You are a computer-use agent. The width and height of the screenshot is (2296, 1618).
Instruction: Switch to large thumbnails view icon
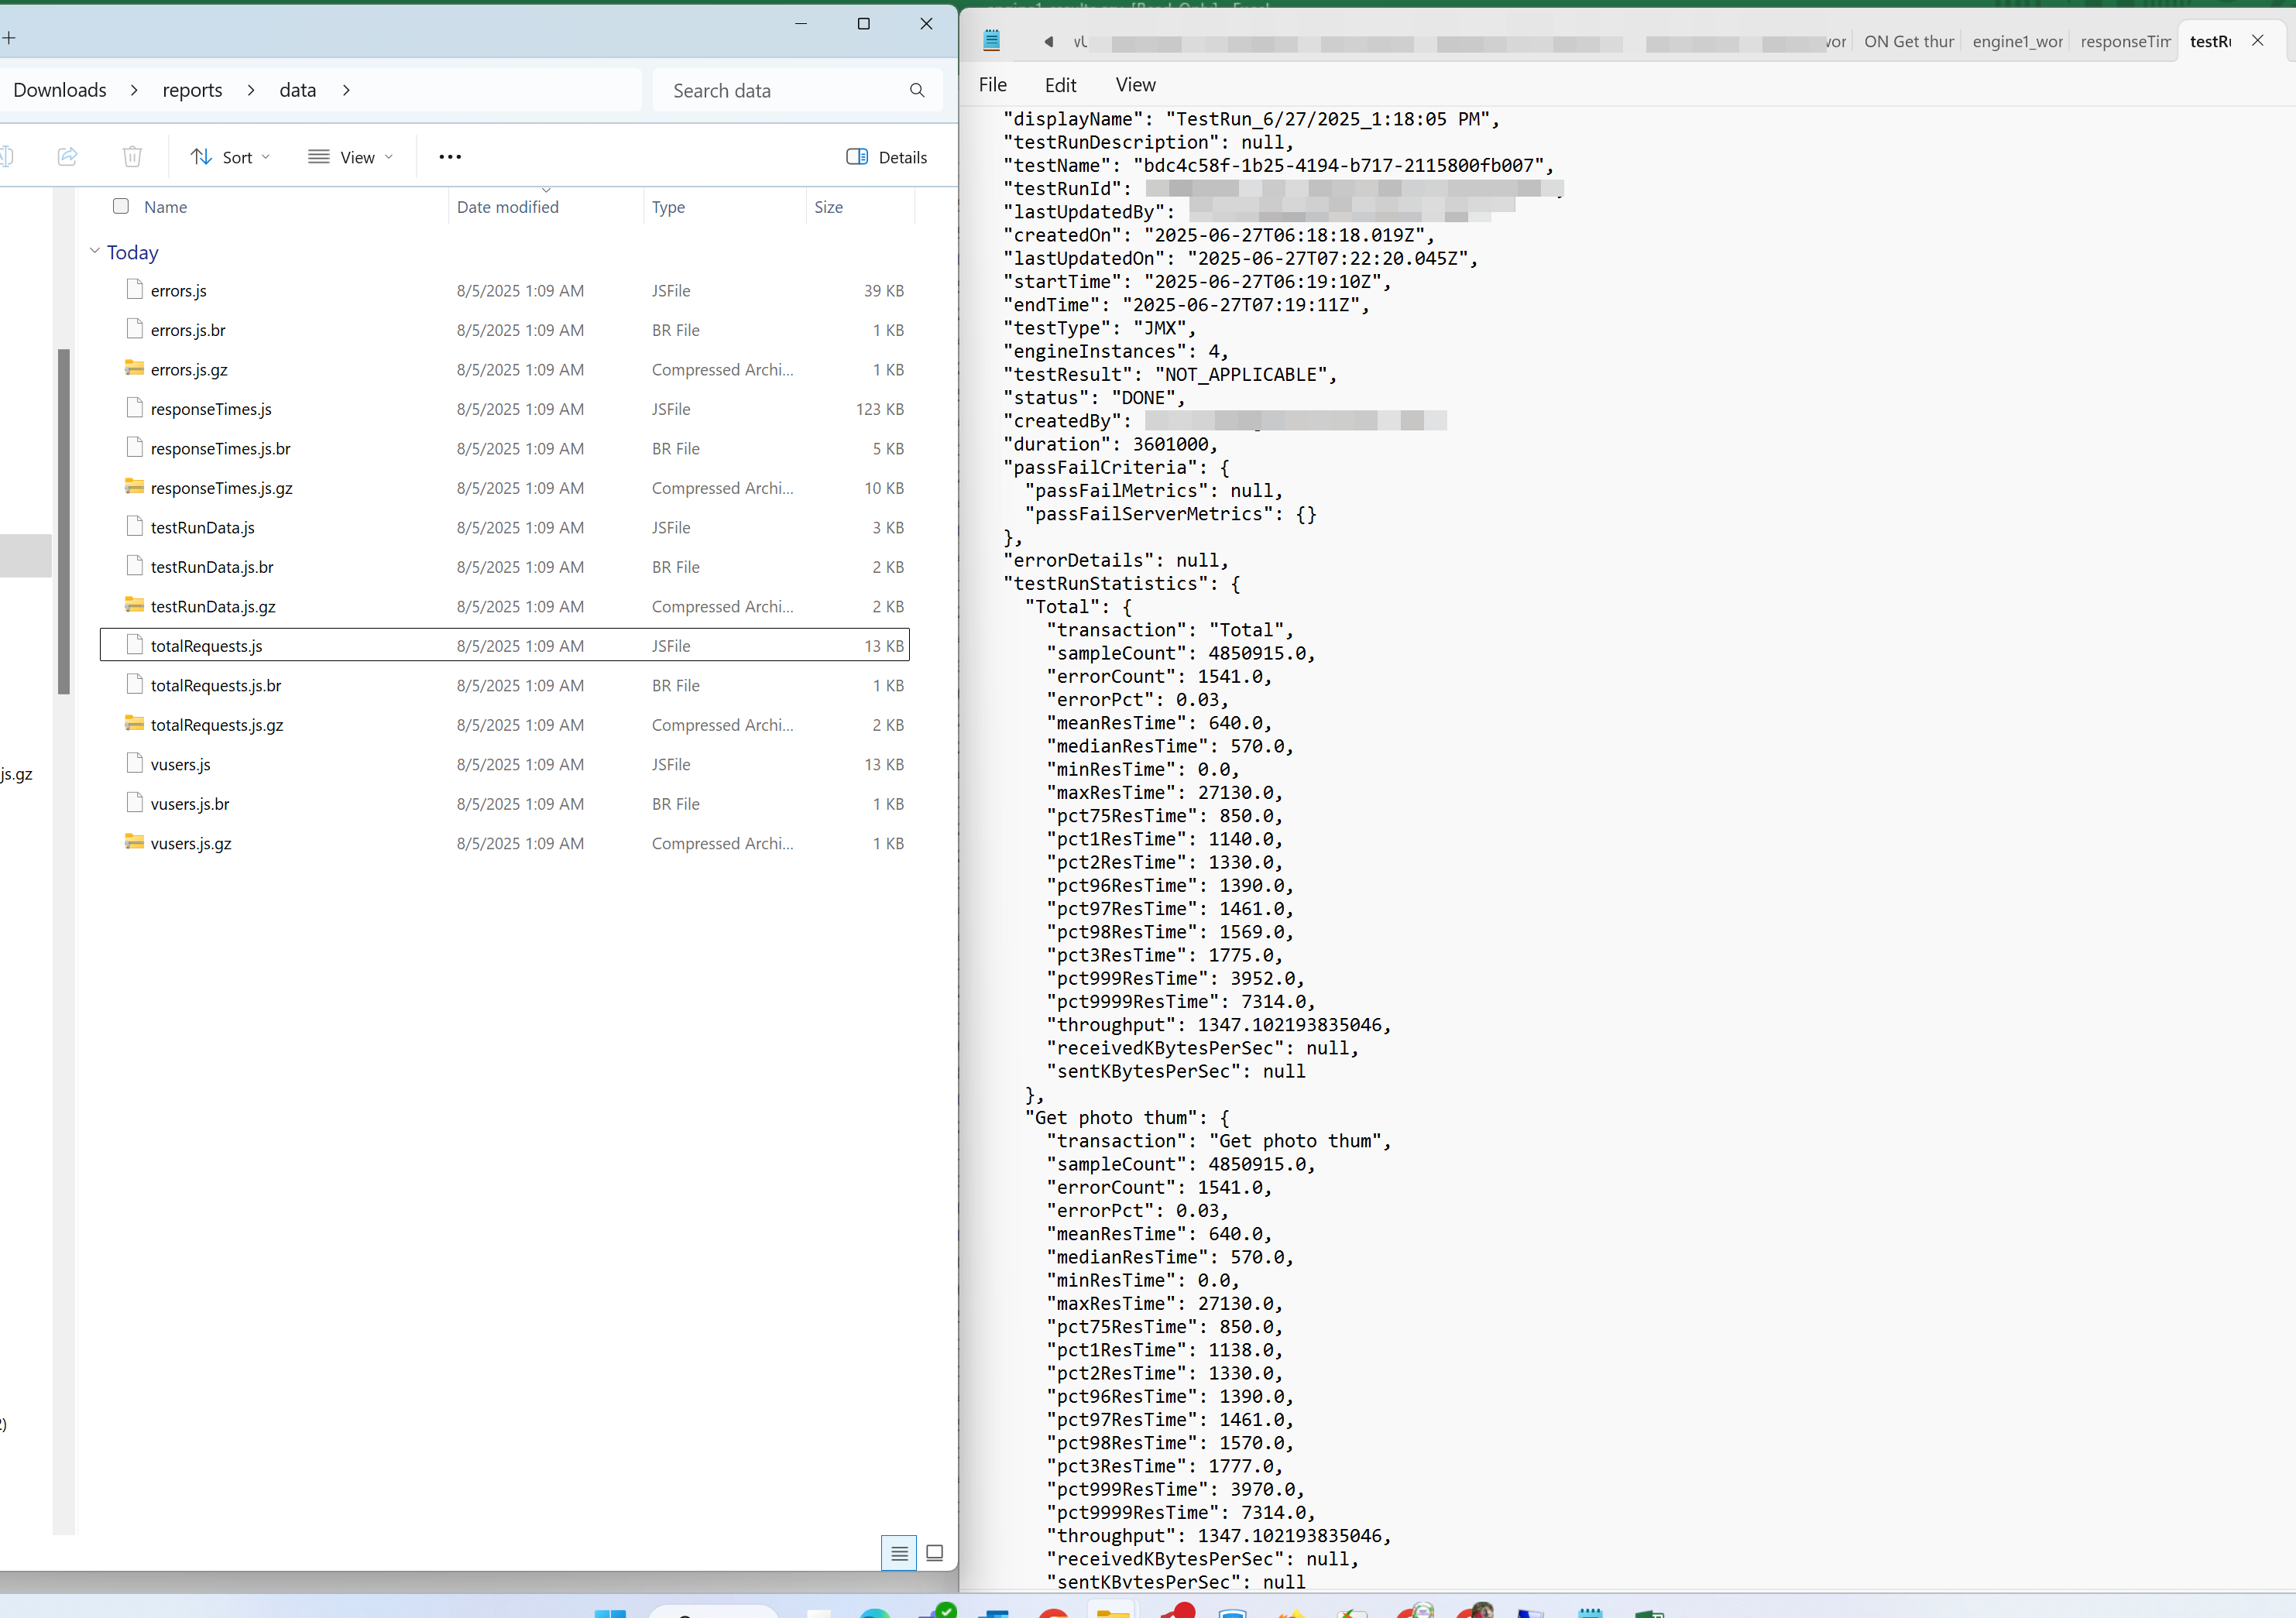(934, 1553)
